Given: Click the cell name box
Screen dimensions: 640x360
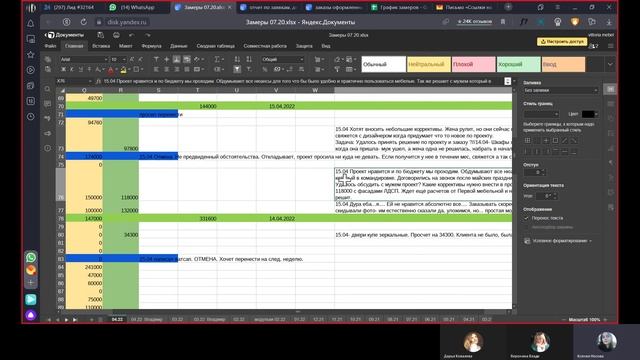Looking at the screenshot, I should pos(73,81).
